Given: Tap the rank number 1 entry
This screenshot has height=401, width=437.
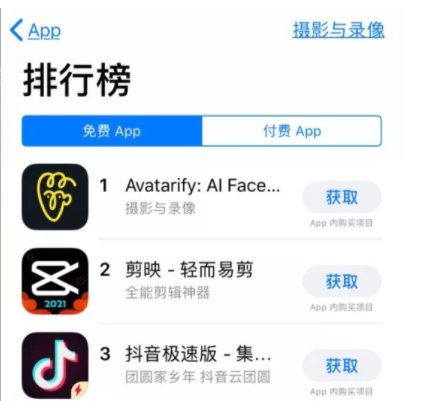Looking at the screenshot, I should [x=104, y=185].
